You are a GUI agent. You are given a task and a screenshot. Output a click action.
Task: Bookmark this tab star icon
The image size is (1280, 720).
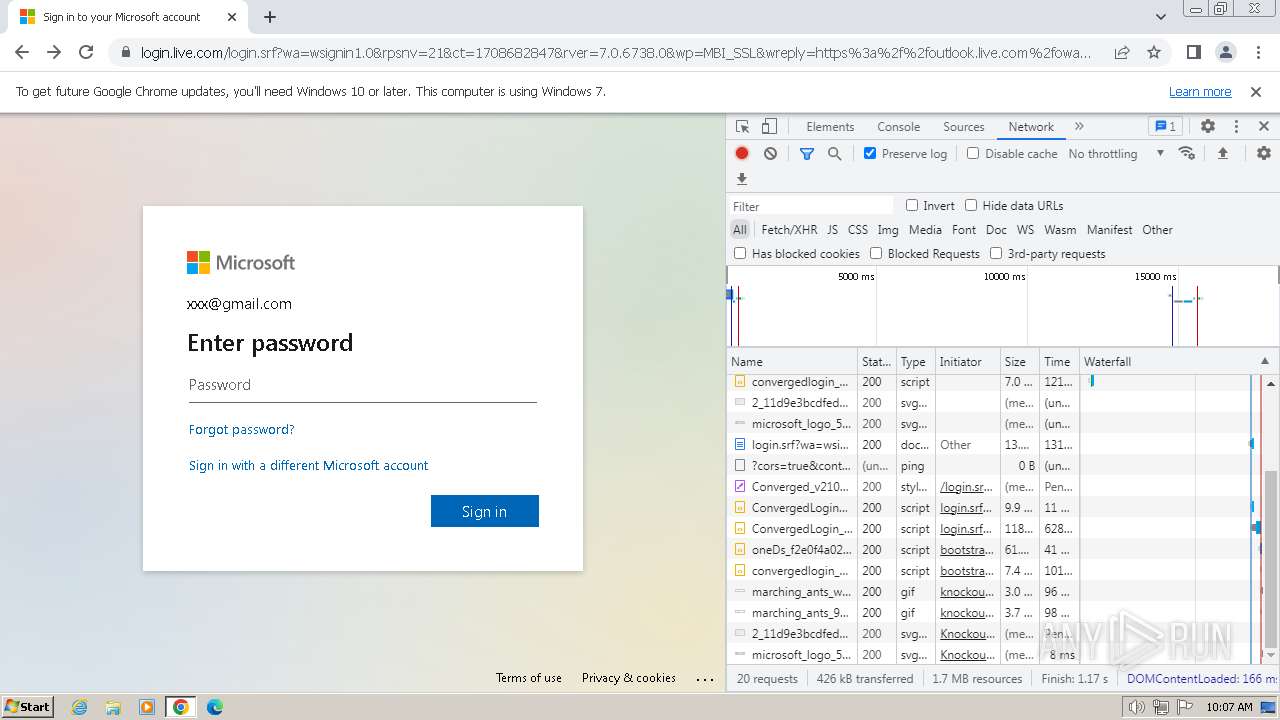point(1154,52)
